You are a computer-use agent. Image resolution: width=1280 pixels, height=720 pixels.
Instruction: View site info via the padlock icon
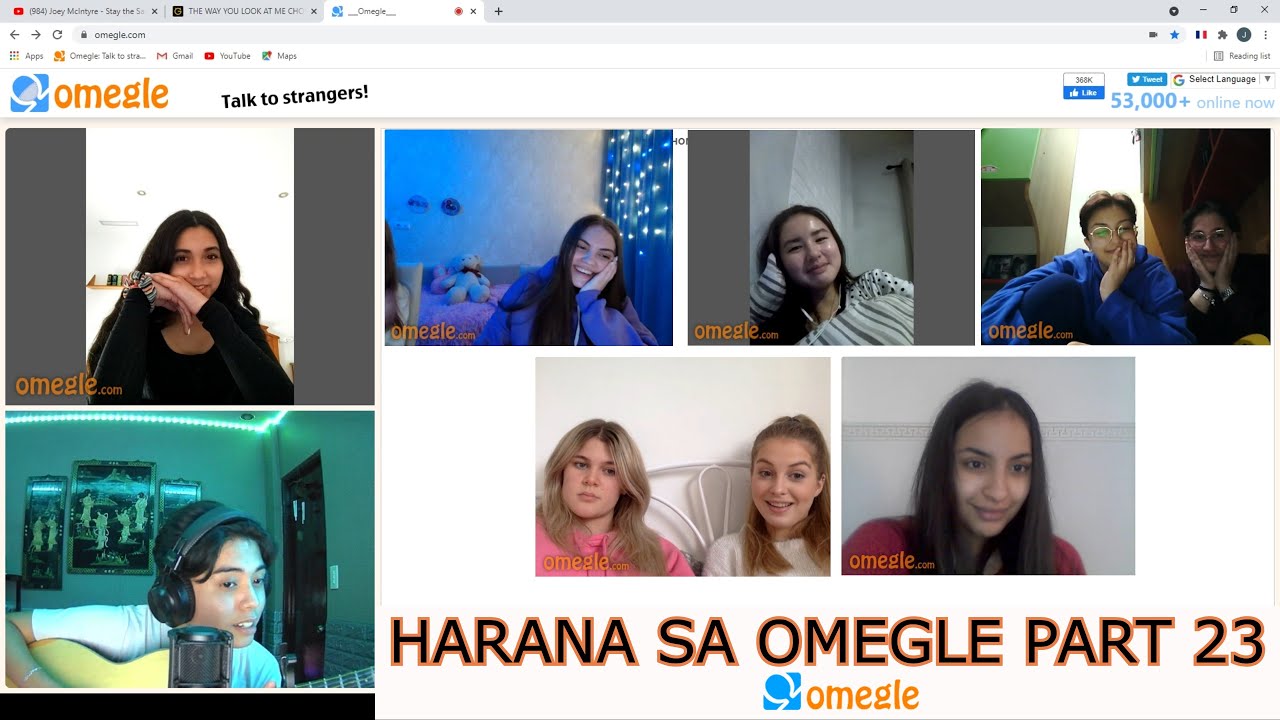(84, 34)
